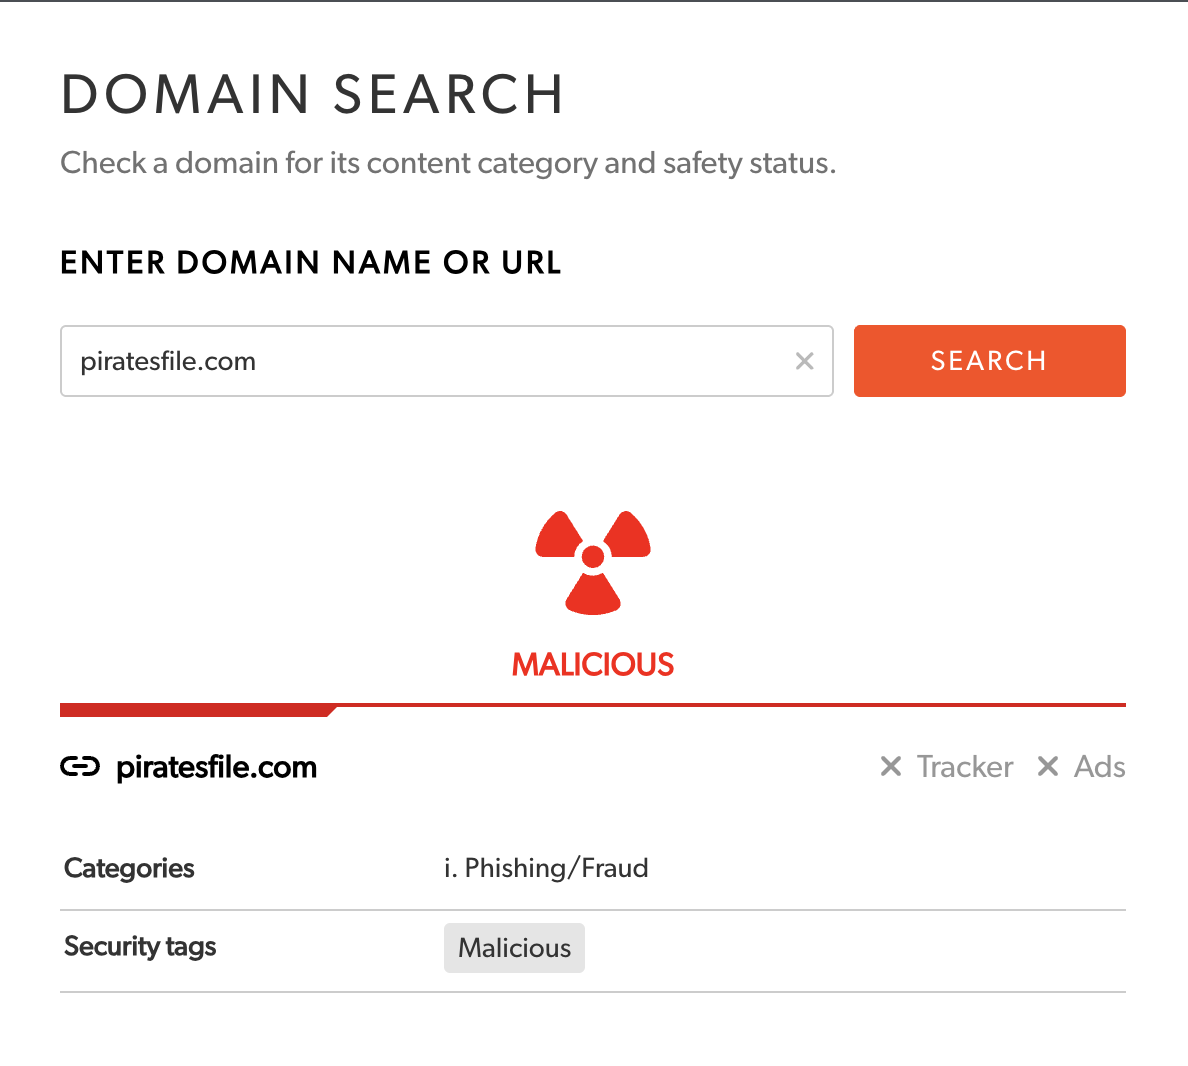This screenshot has width=1188, height=1066.
Task: Open the Security tags section
Action: pyautogui.click(x=139, y=947)
